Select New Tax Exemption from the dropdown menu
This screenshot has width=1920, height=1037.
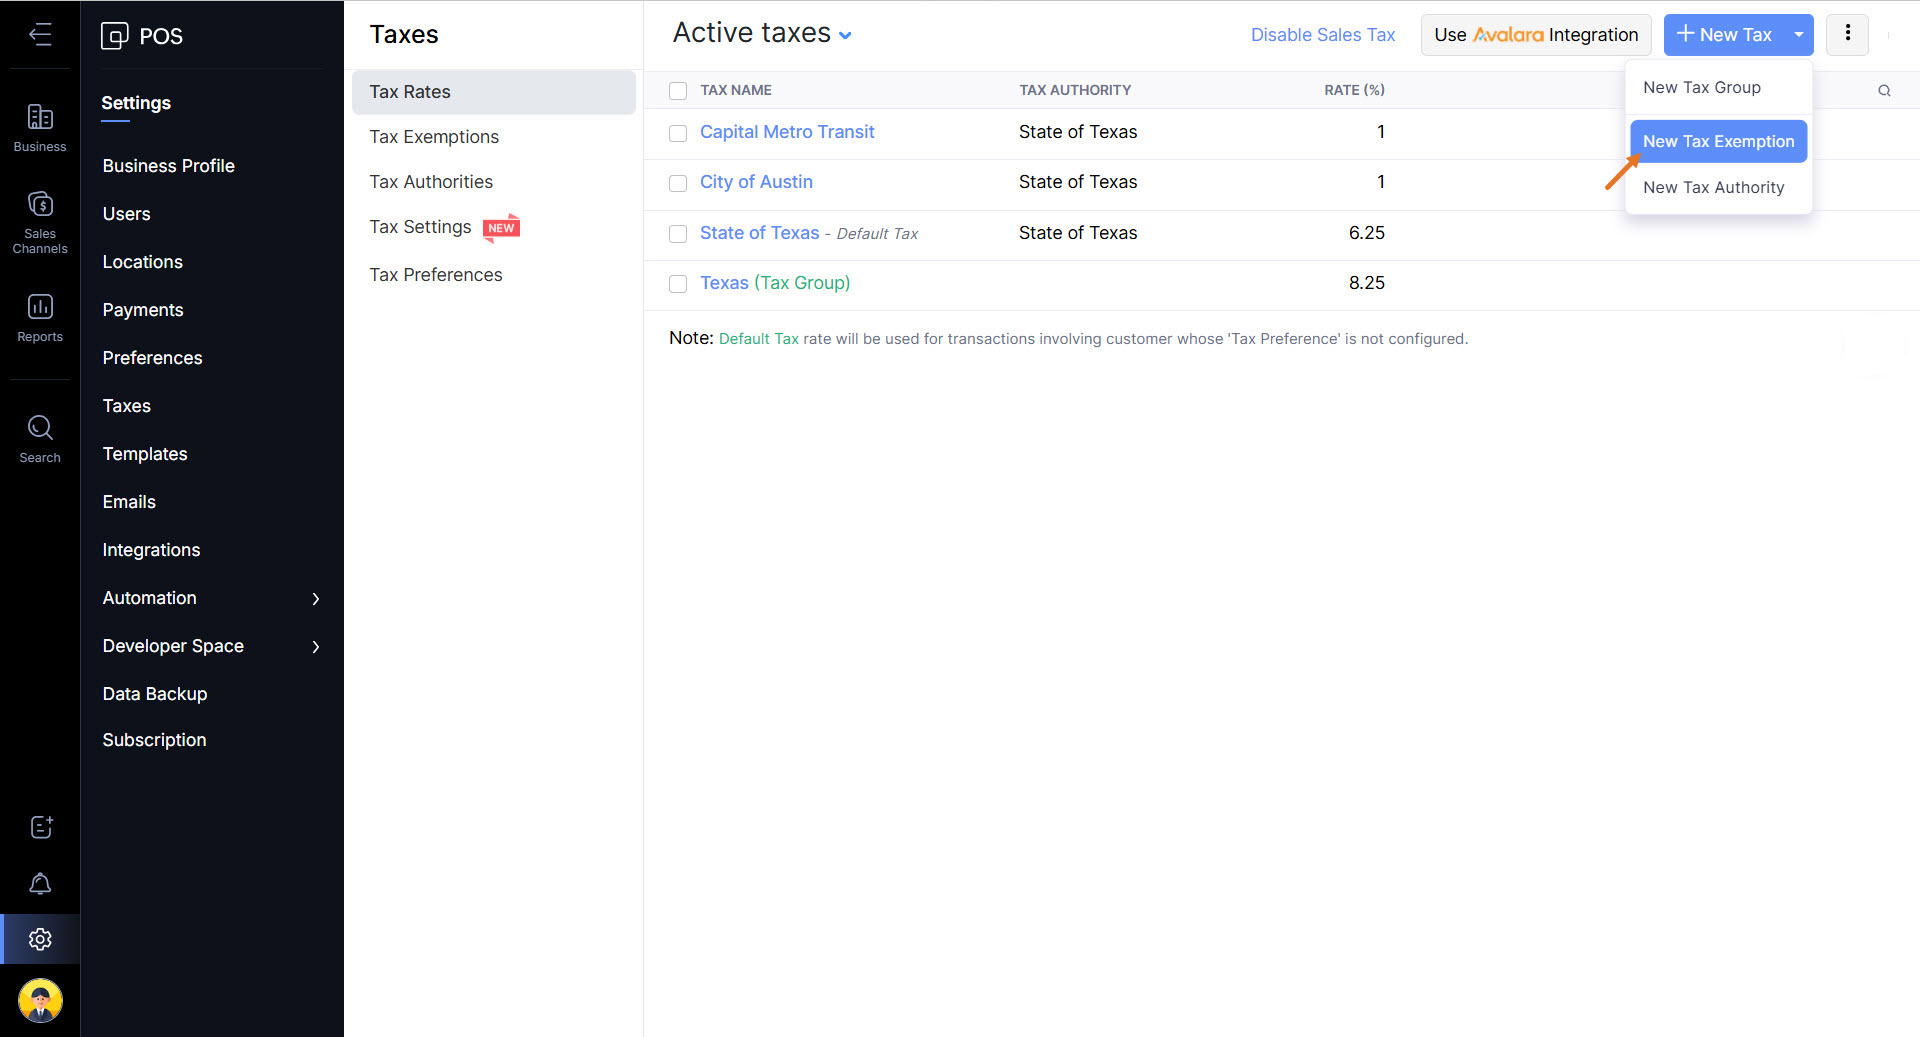pyautogui.click(x=1718, y=141)
